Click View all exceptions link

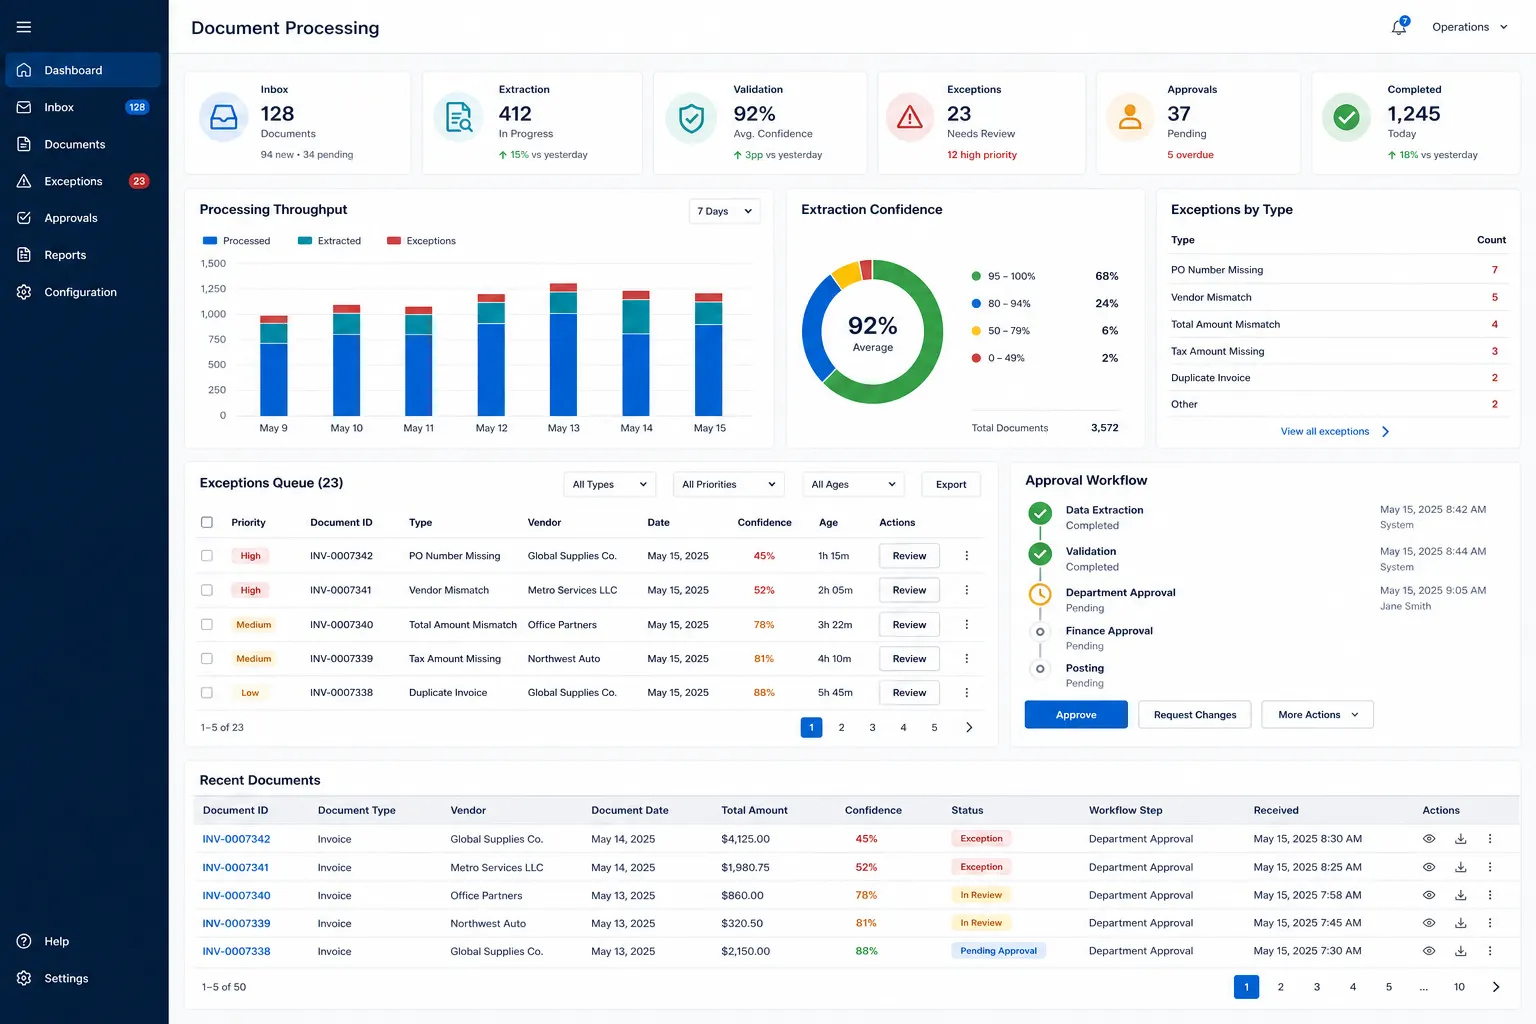pos(1335,432)
